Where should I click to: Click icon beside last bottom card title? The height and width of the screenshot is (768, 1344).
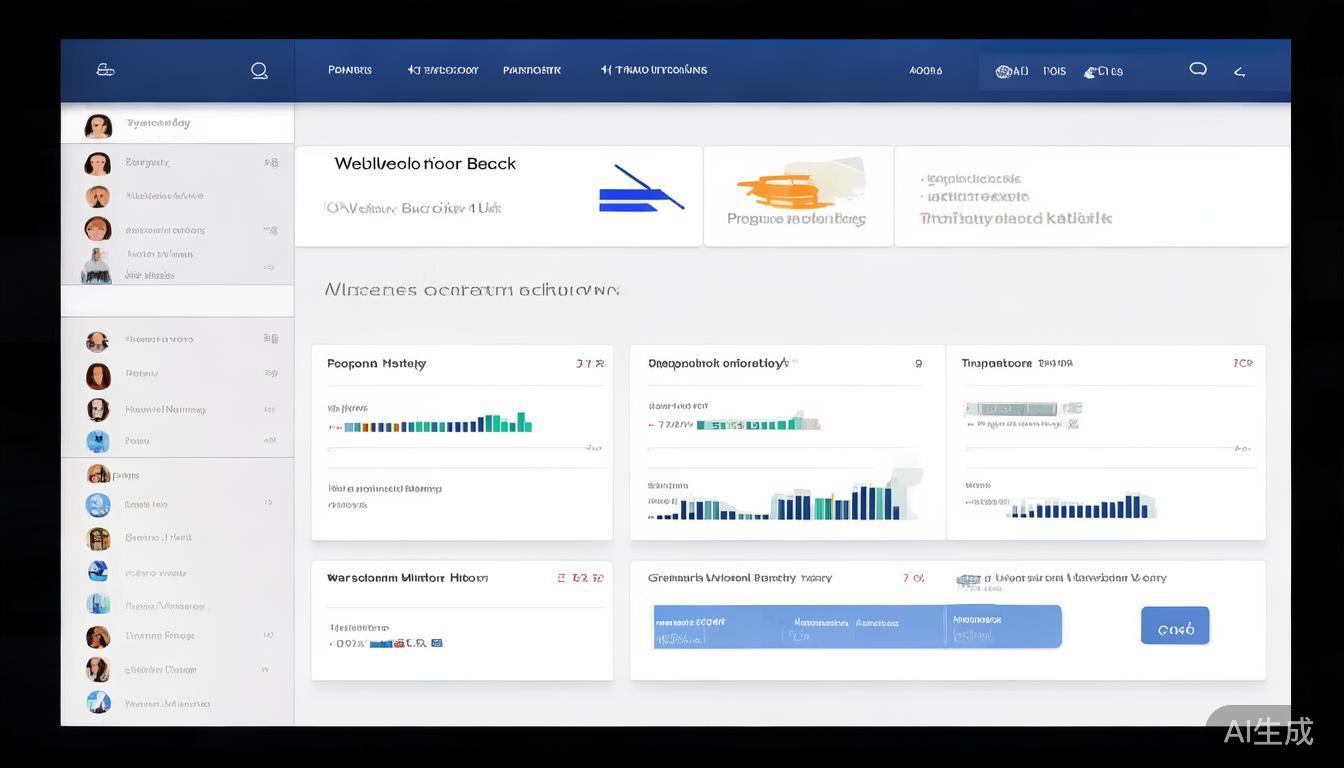[x=967, y=580]
